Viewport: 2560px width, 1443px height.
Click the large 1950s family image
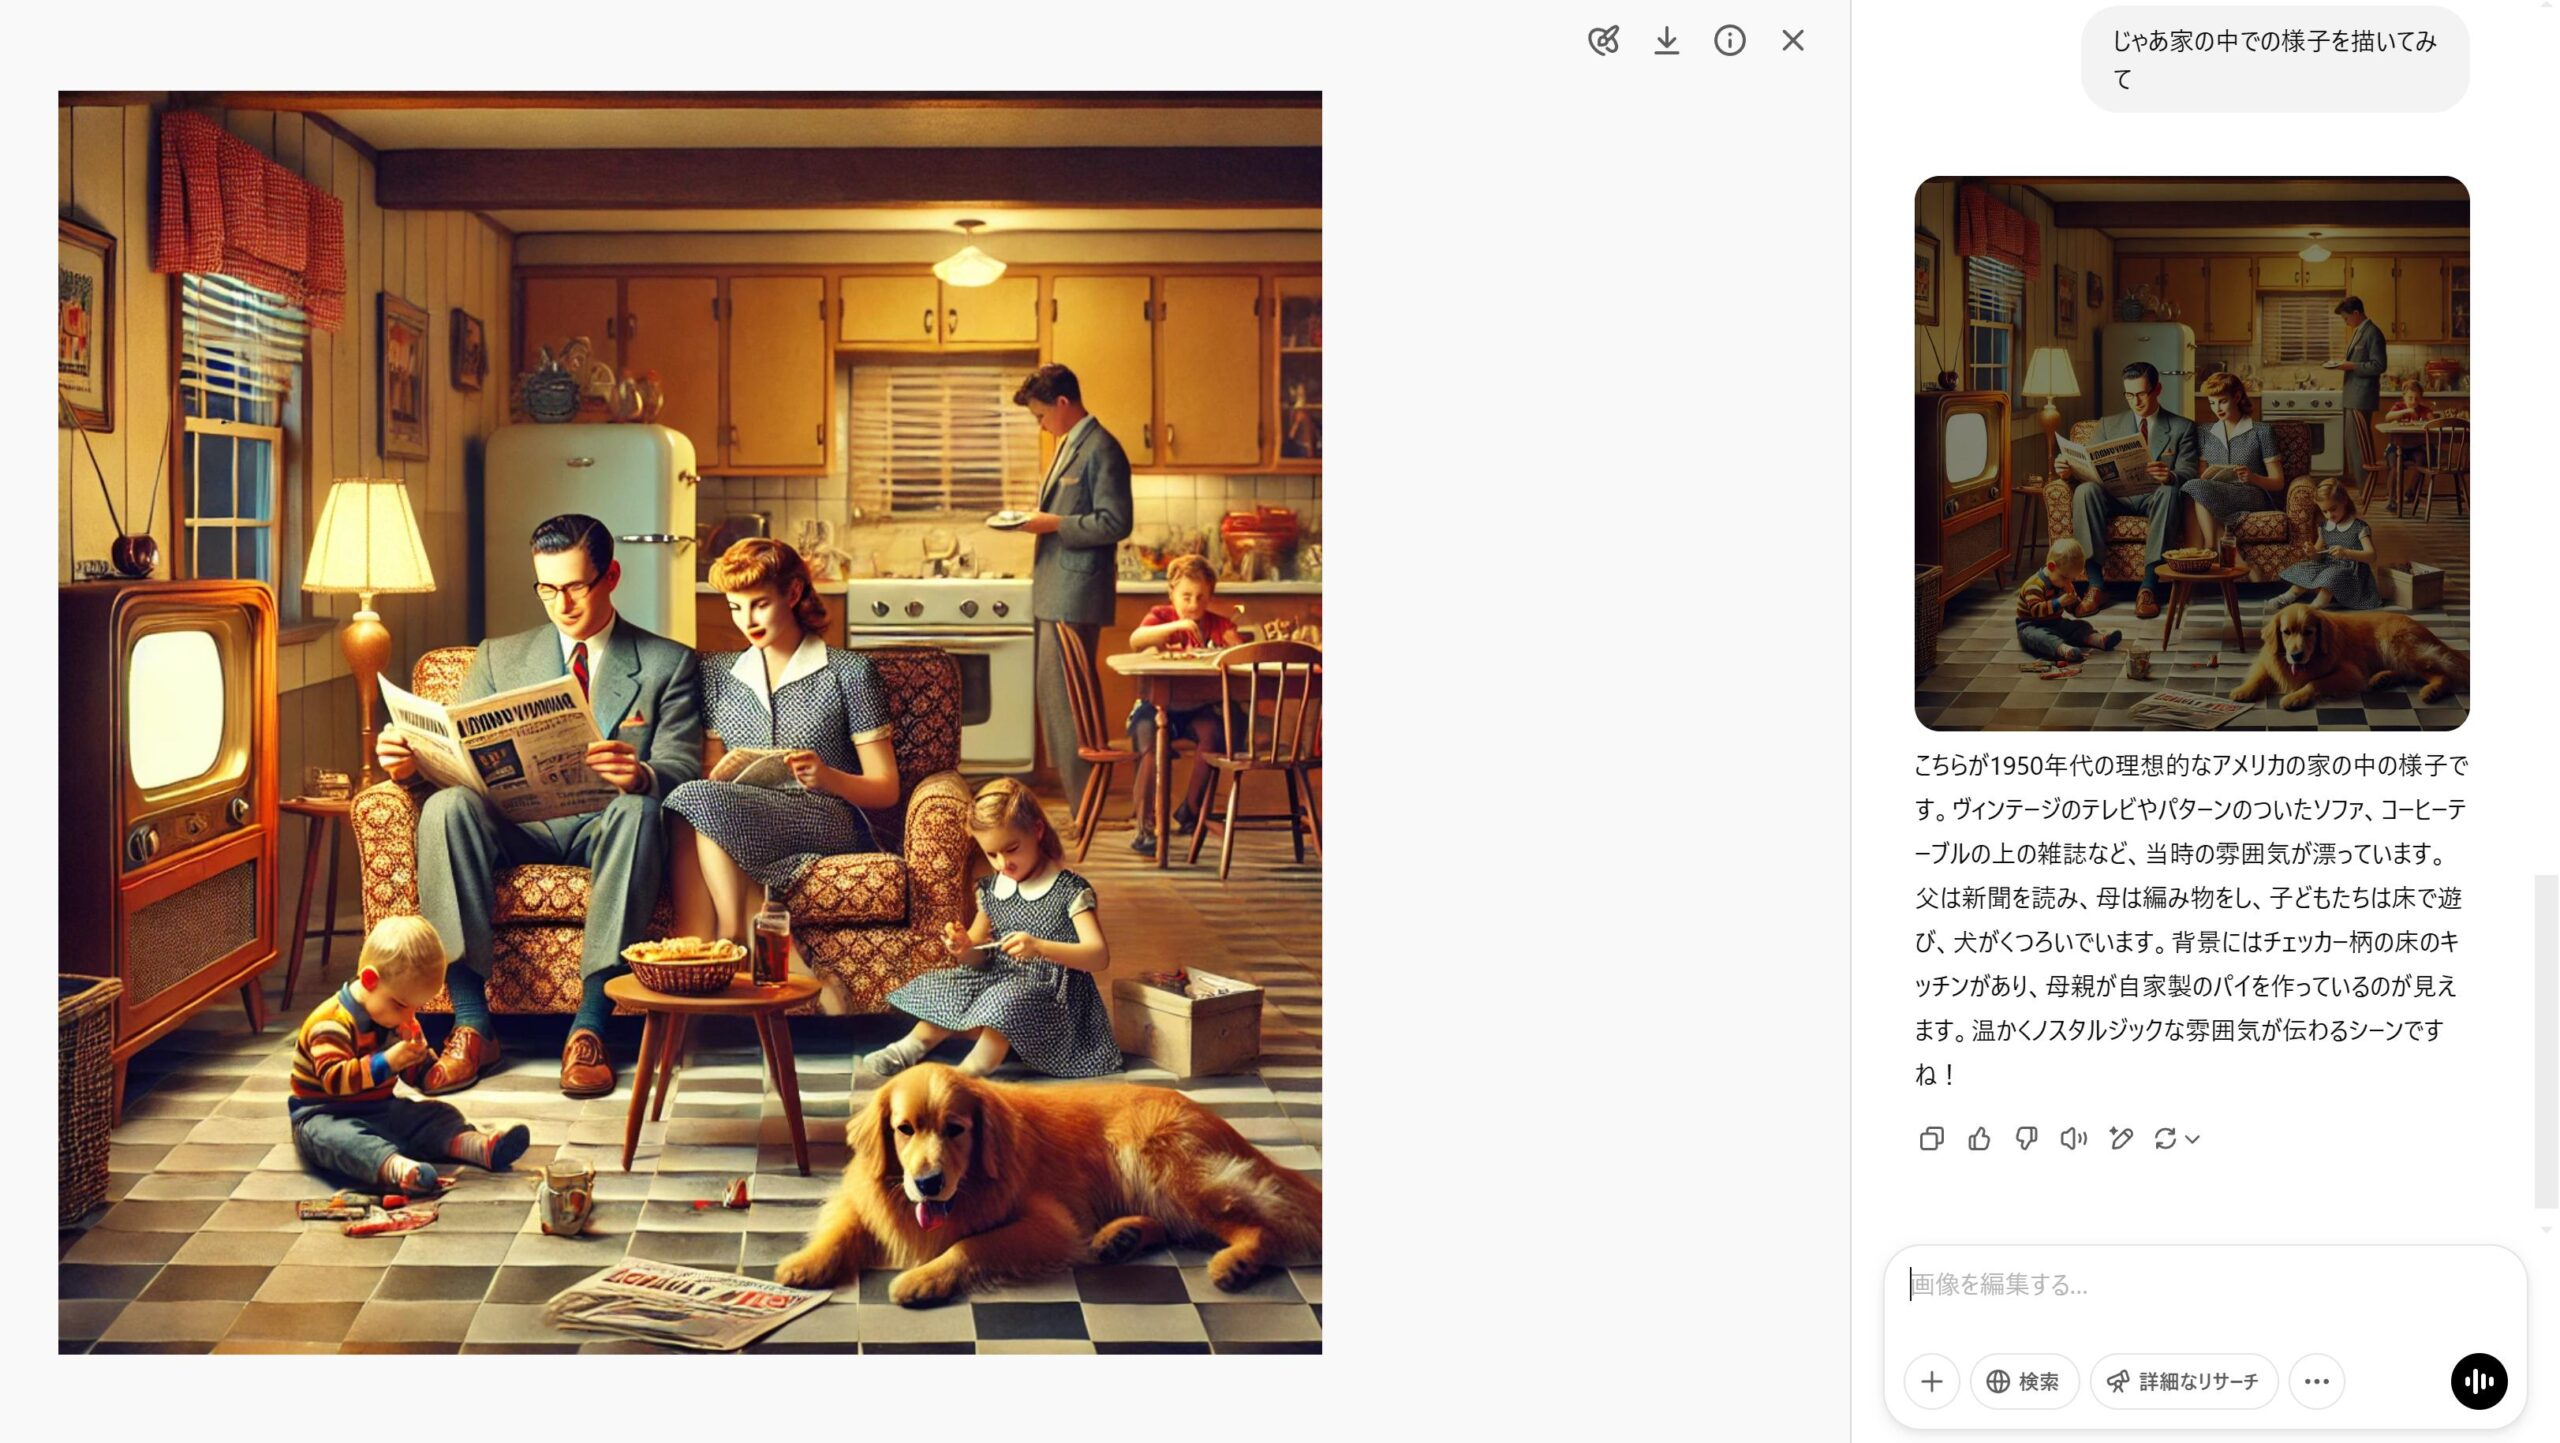(x=690, y=722)
